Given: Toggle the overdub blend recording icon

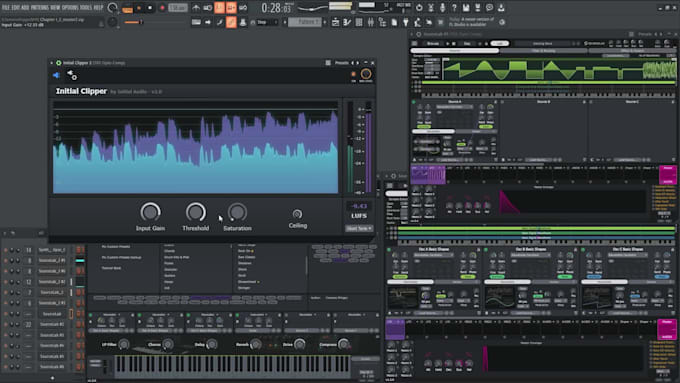Looking at the screenshot, I should 231,8.
